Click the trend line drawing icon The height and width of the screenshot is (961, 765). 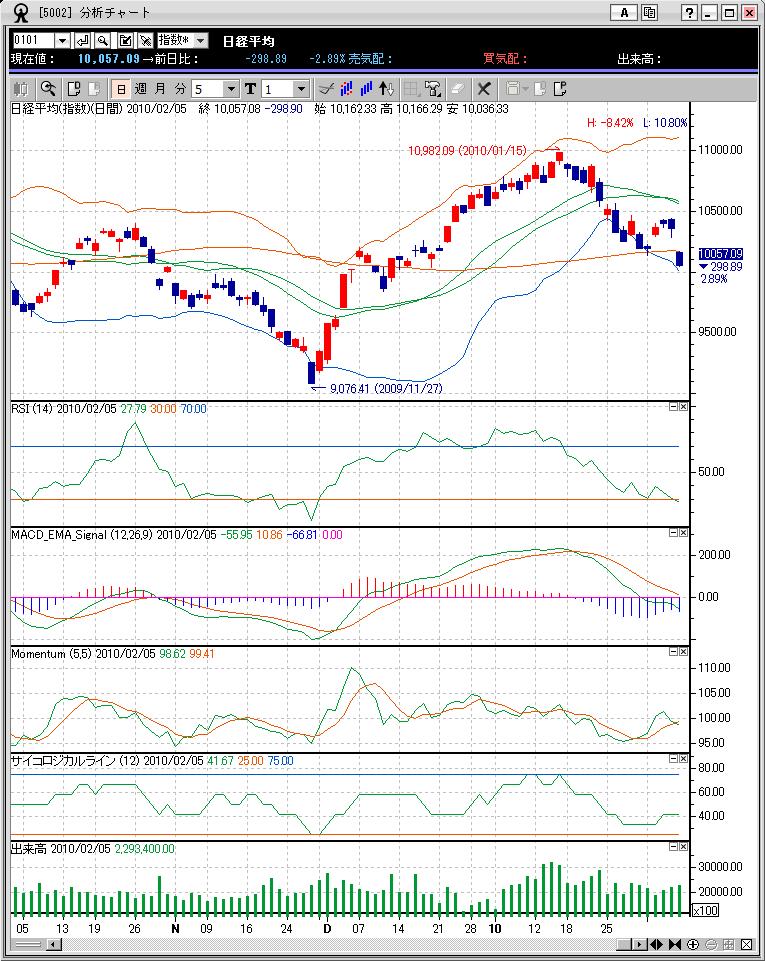327,88
